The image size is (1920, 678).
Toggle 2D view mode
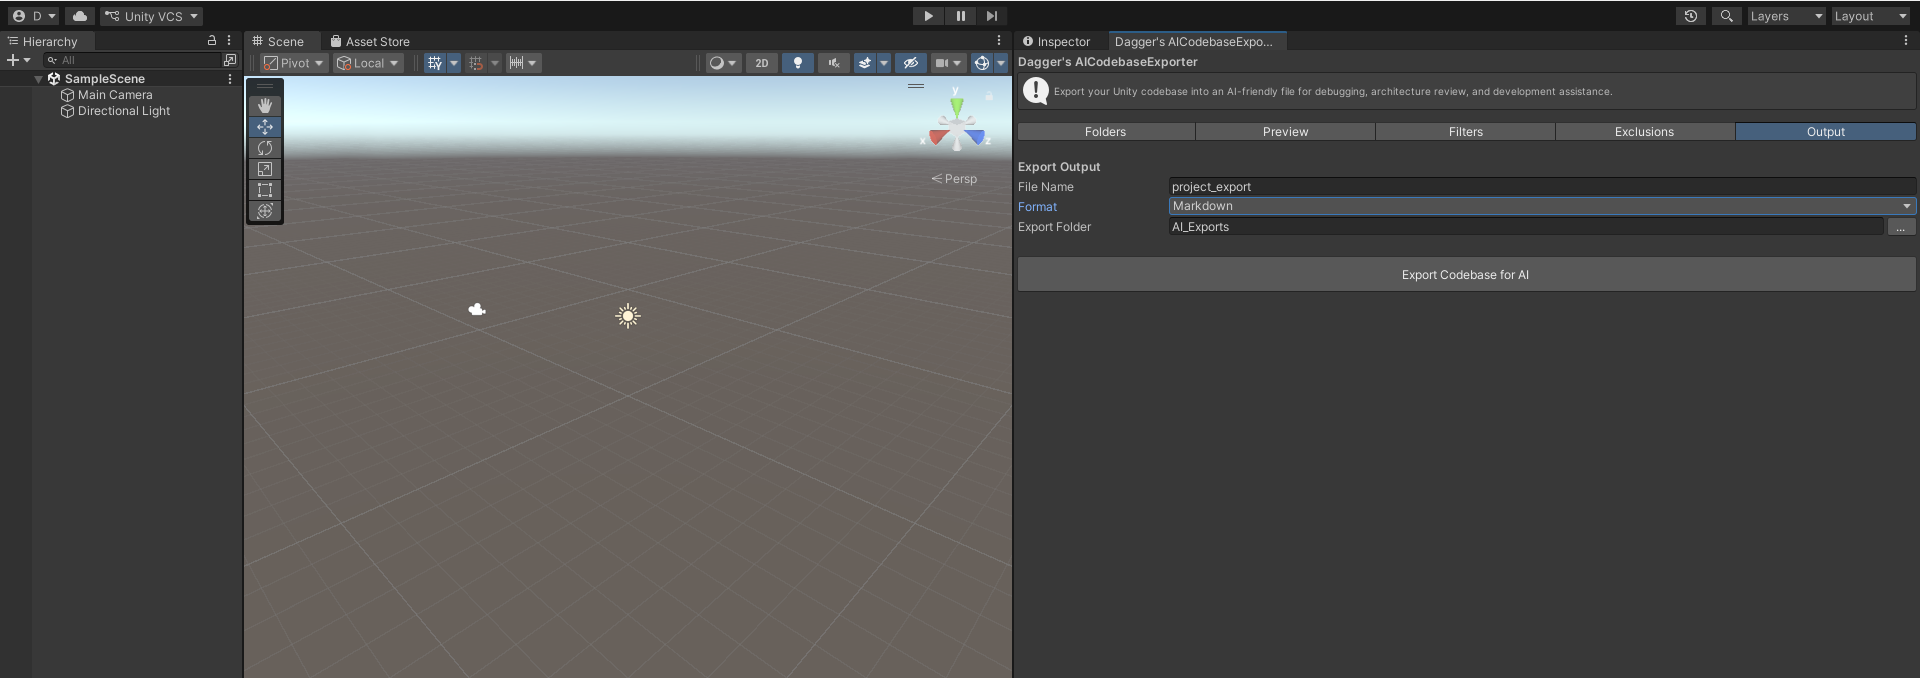click(x=762, y=63)
